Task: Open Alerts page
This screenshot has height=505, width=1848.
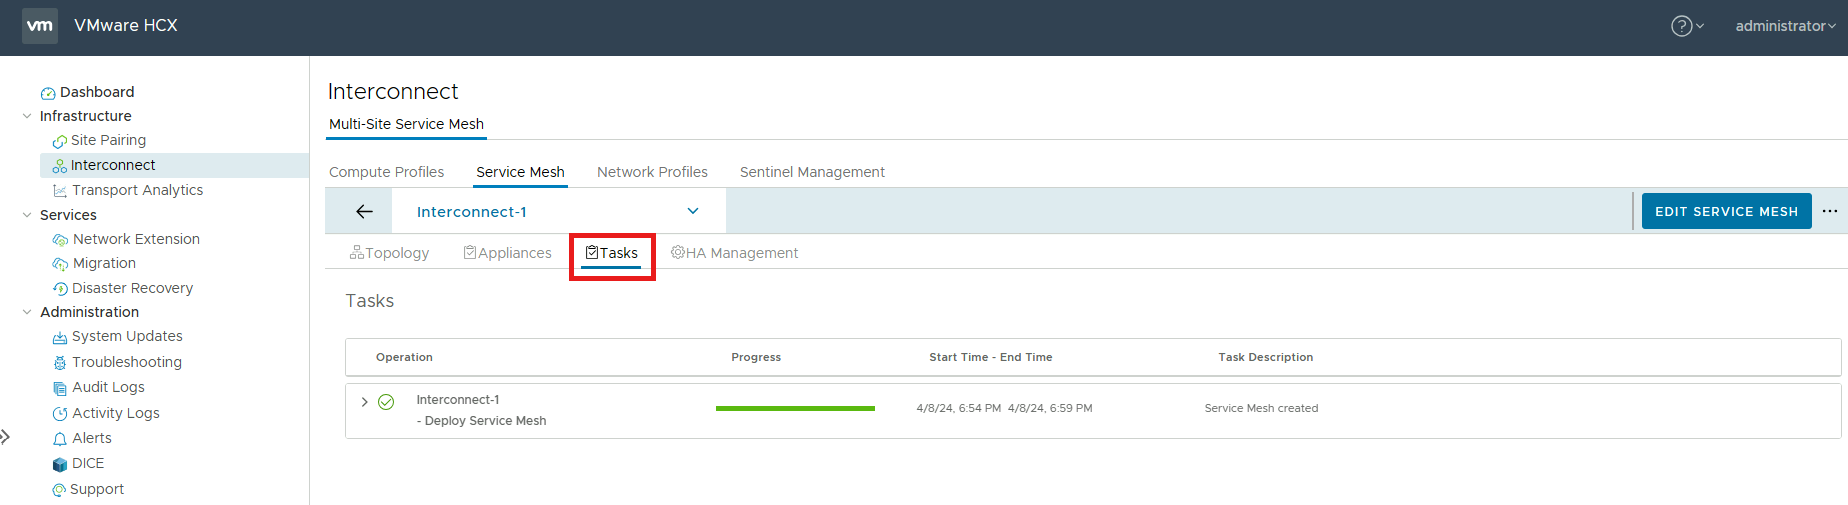Action: coord(92,438)
